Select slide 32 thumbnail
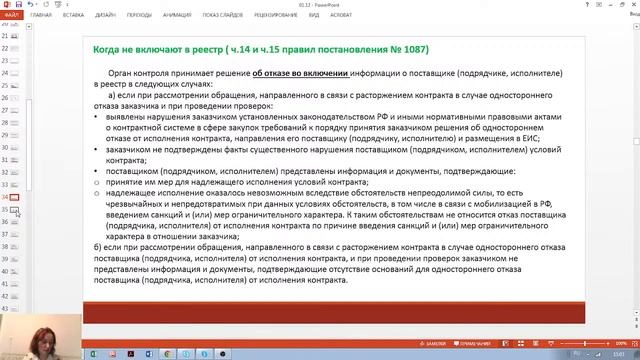640x360 pixels. click(14, 173)
